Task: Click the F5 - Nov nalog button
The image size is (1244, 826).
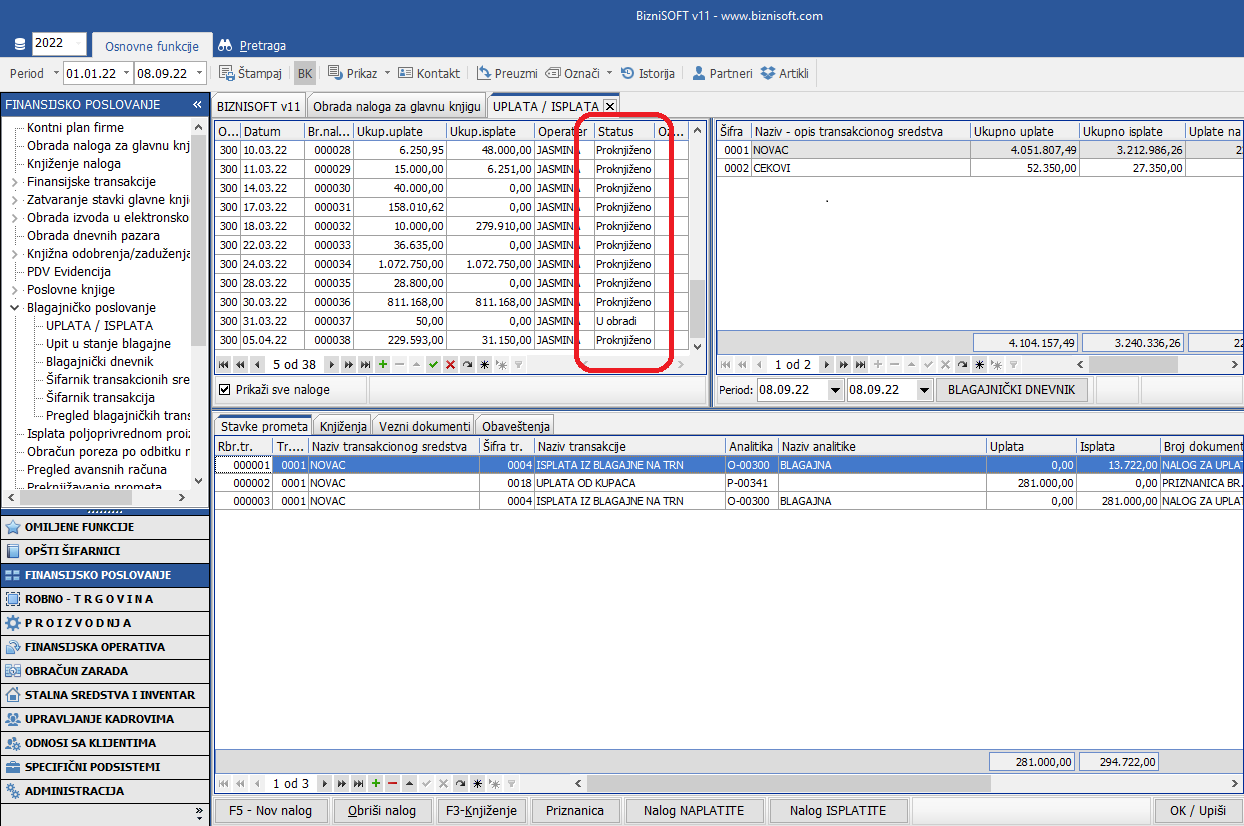Action: click(270, 810)
